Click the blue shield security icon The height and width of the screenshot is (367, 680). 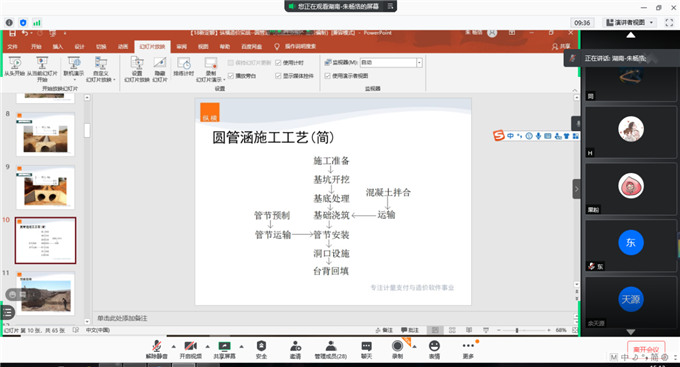click(x=23, y=23)
